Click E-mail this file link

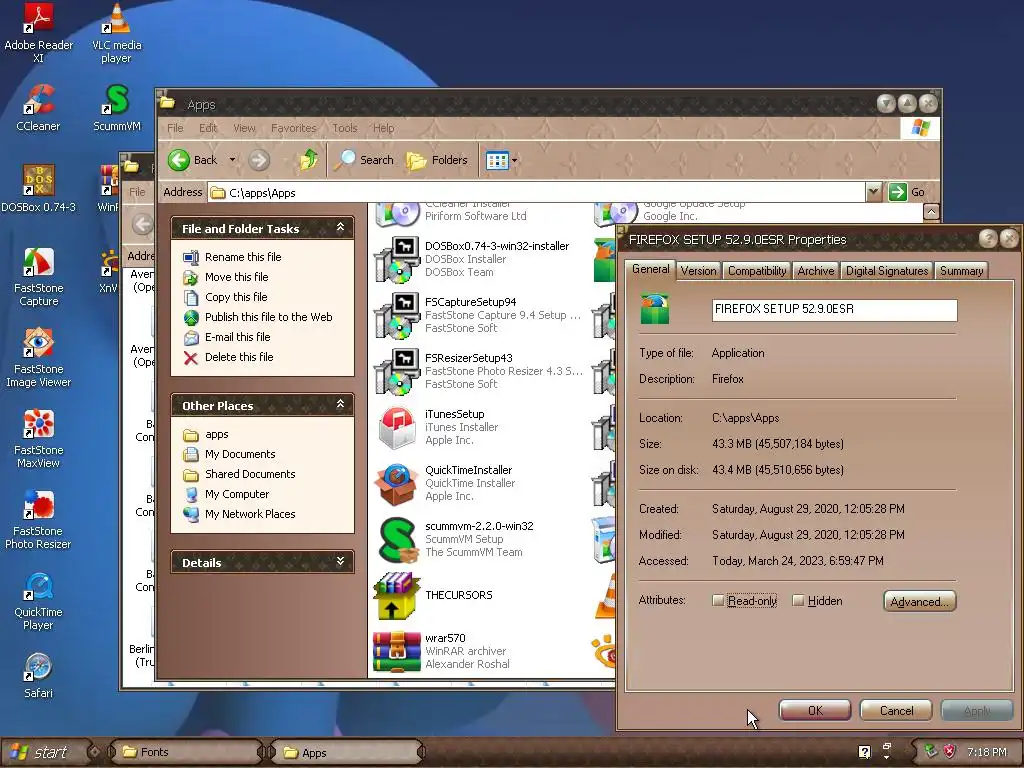click(238, 337)
